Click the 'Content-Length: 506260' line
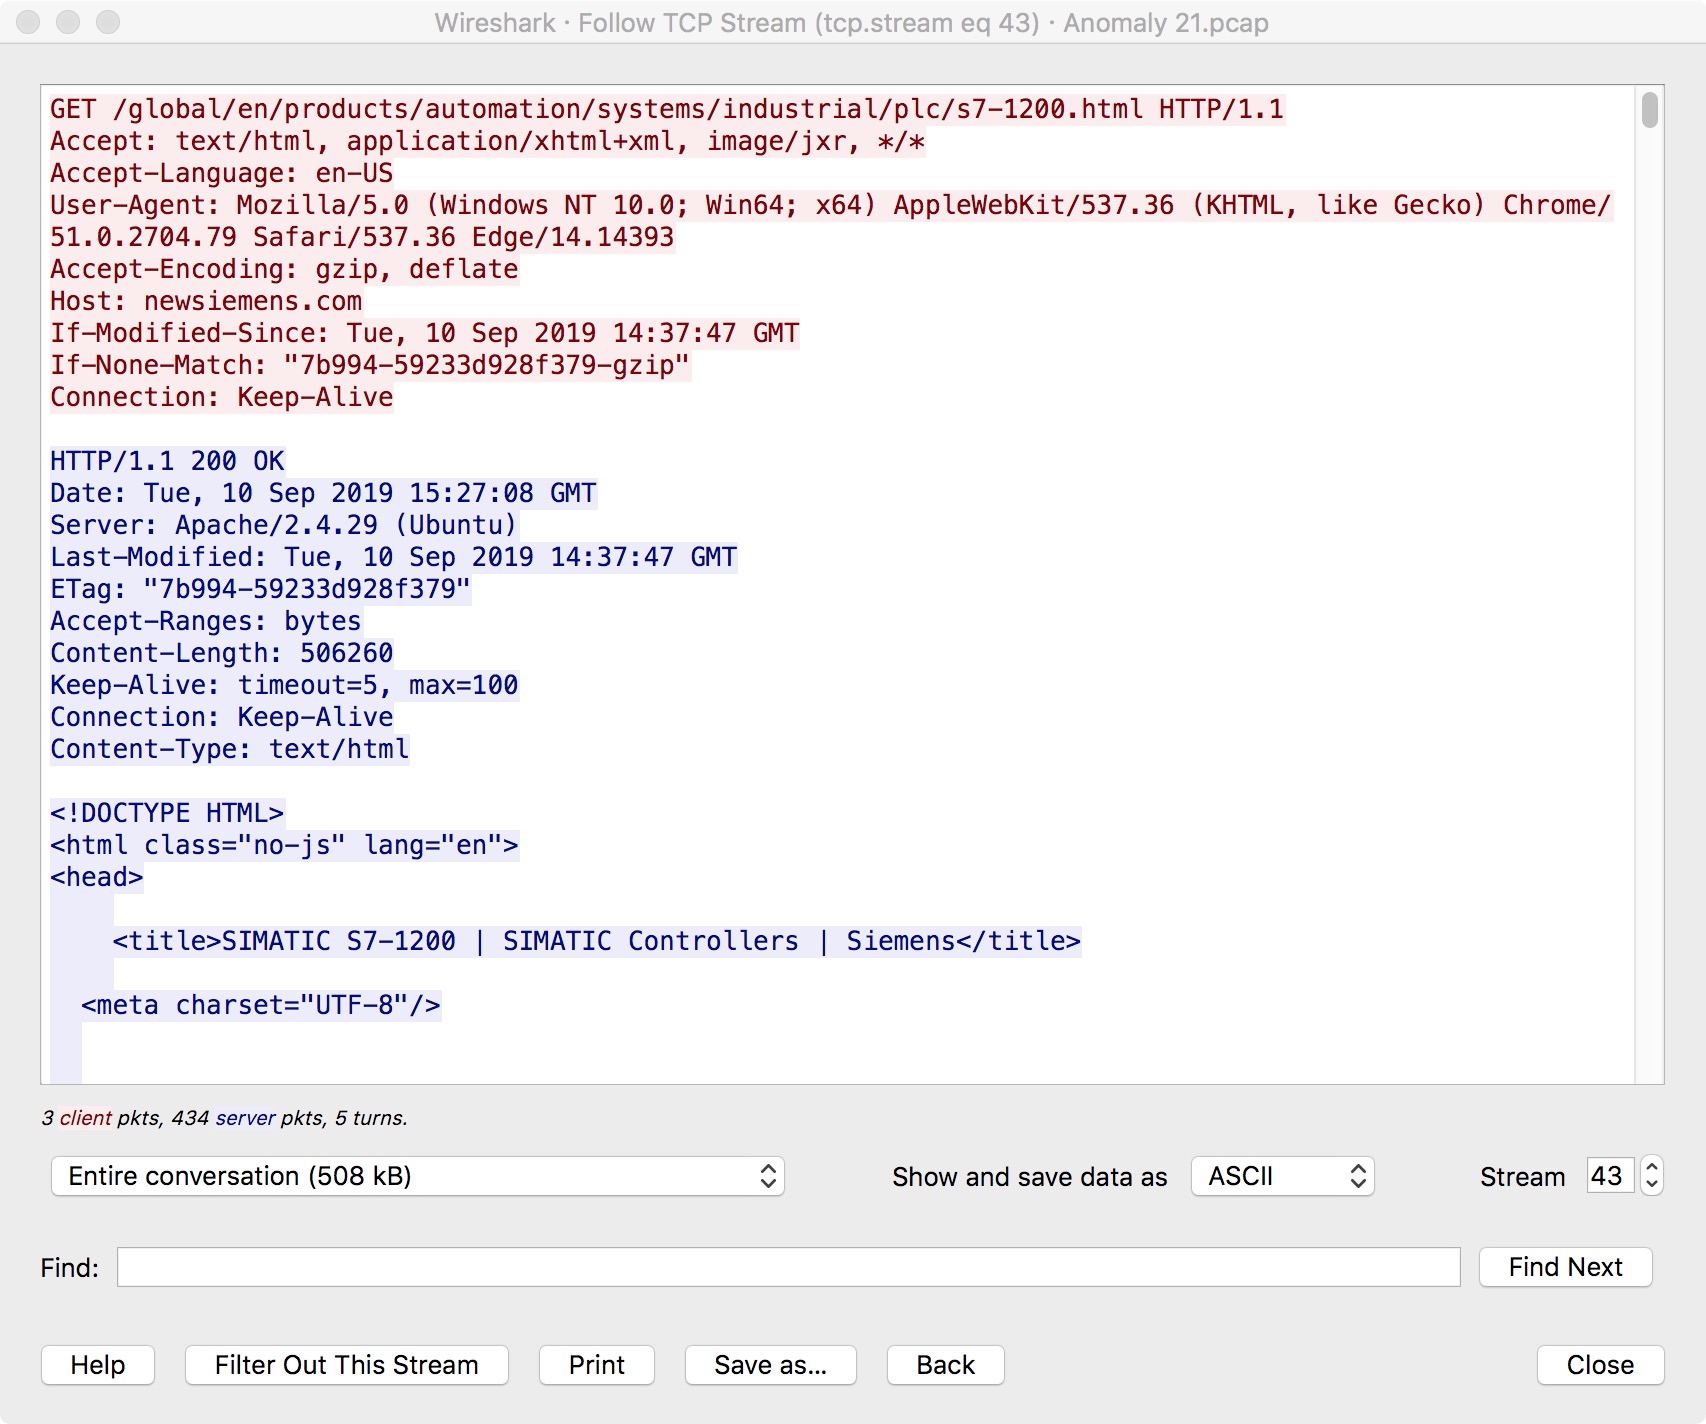Viewport: 1706px width, 1424px height. tap(222, 653)
